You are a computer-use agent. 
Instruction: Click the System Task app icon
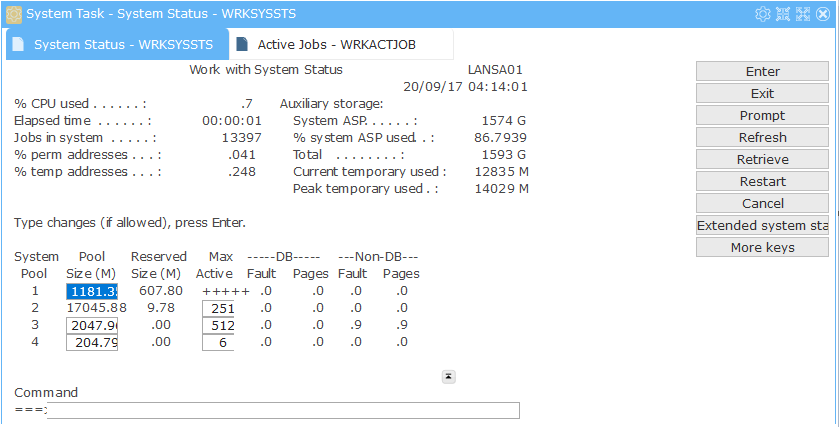point(13,14)
